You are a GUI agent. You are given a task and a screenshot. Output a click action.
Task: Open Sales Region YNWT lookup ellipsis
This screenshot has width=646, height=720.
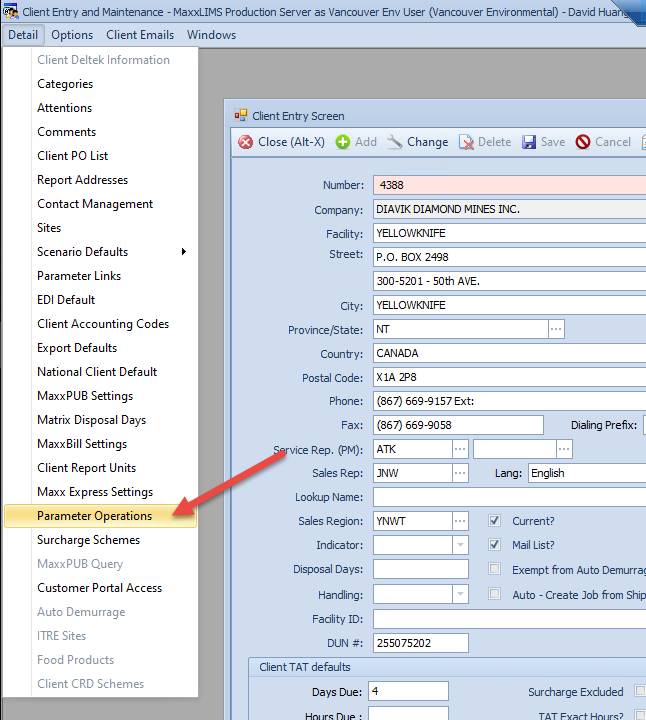pyautogui.click(x=460, y=521)
